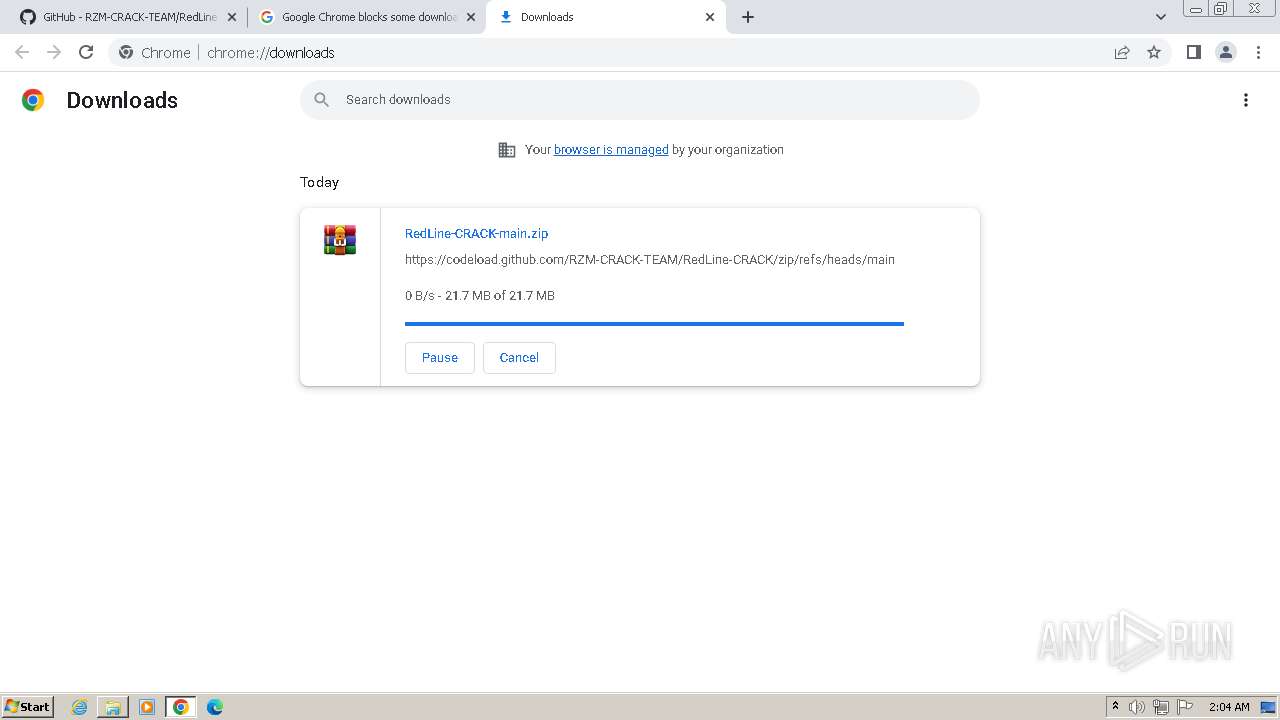Reload the downloads page

pos(86,52)
